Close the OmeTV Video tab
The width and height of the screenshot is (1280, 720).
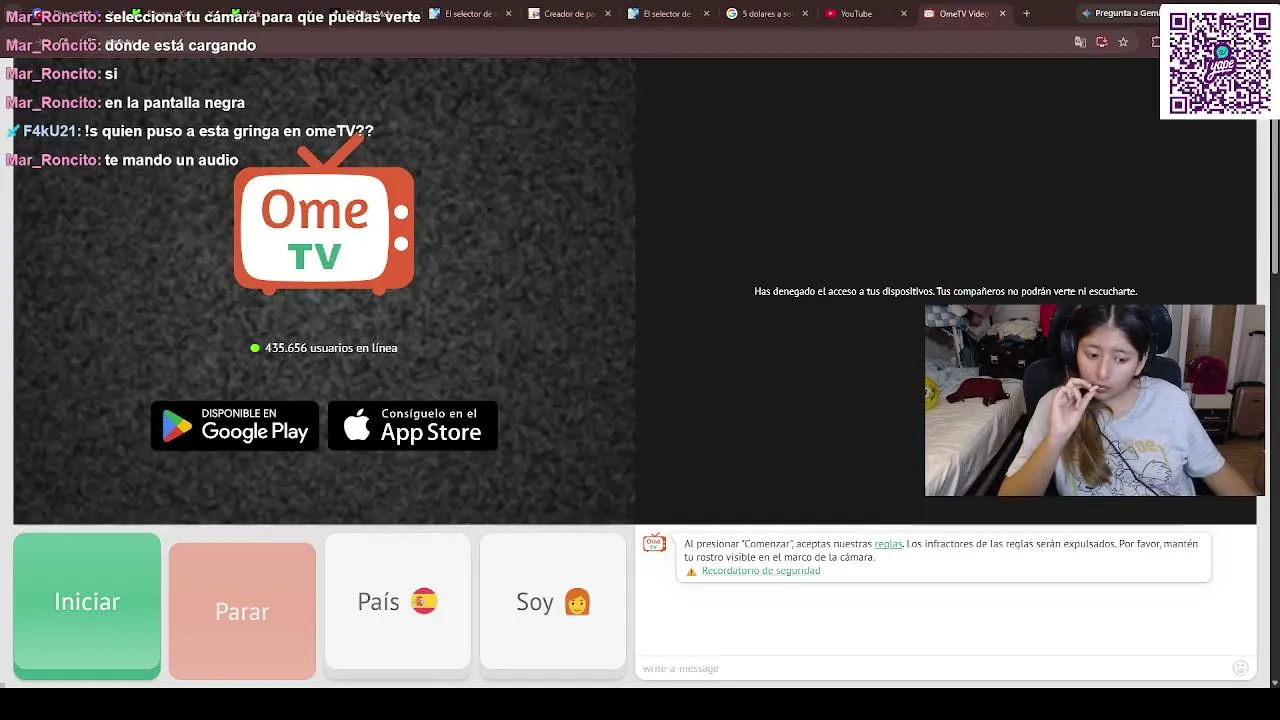[1002, 14]
